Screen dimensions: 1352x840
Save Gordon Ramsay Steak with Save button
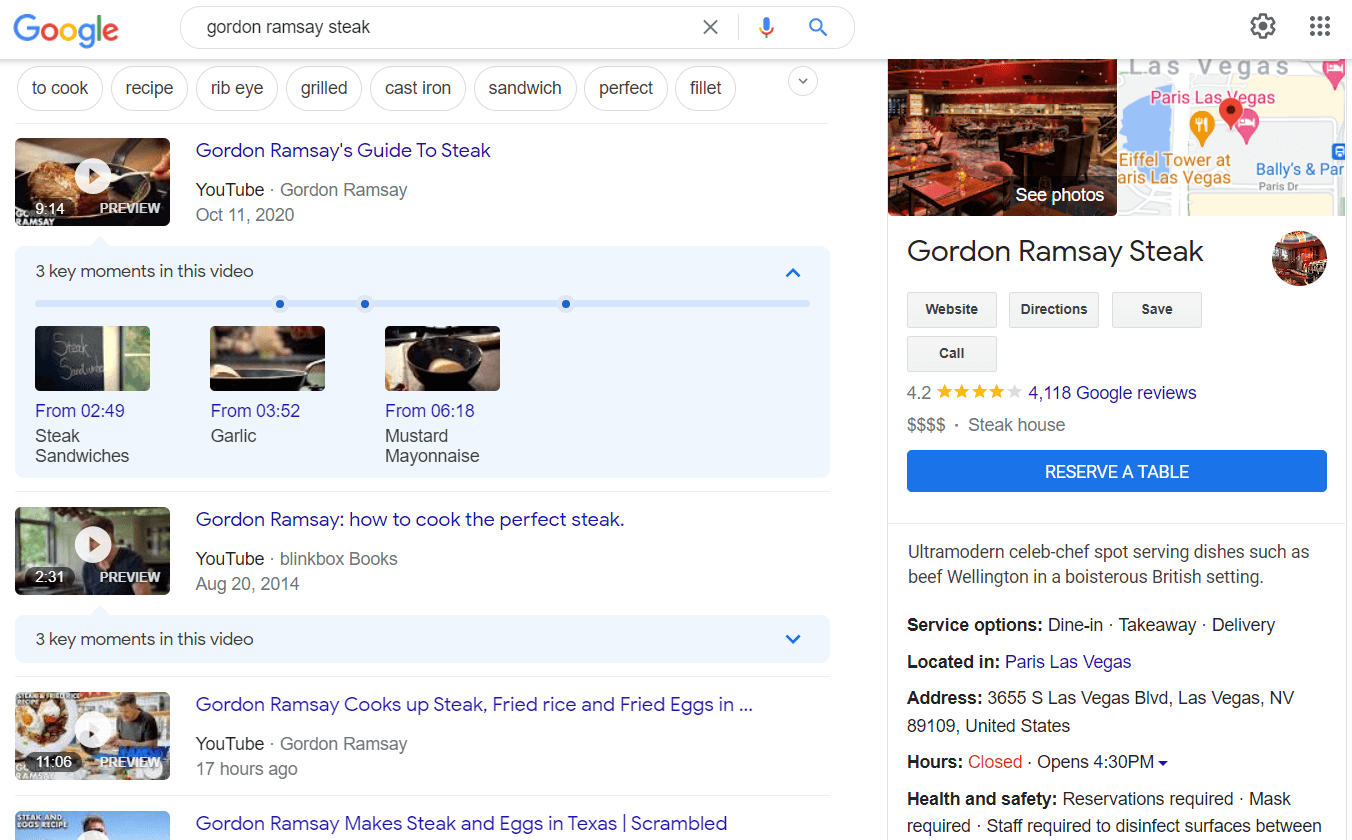(1157, 310)
